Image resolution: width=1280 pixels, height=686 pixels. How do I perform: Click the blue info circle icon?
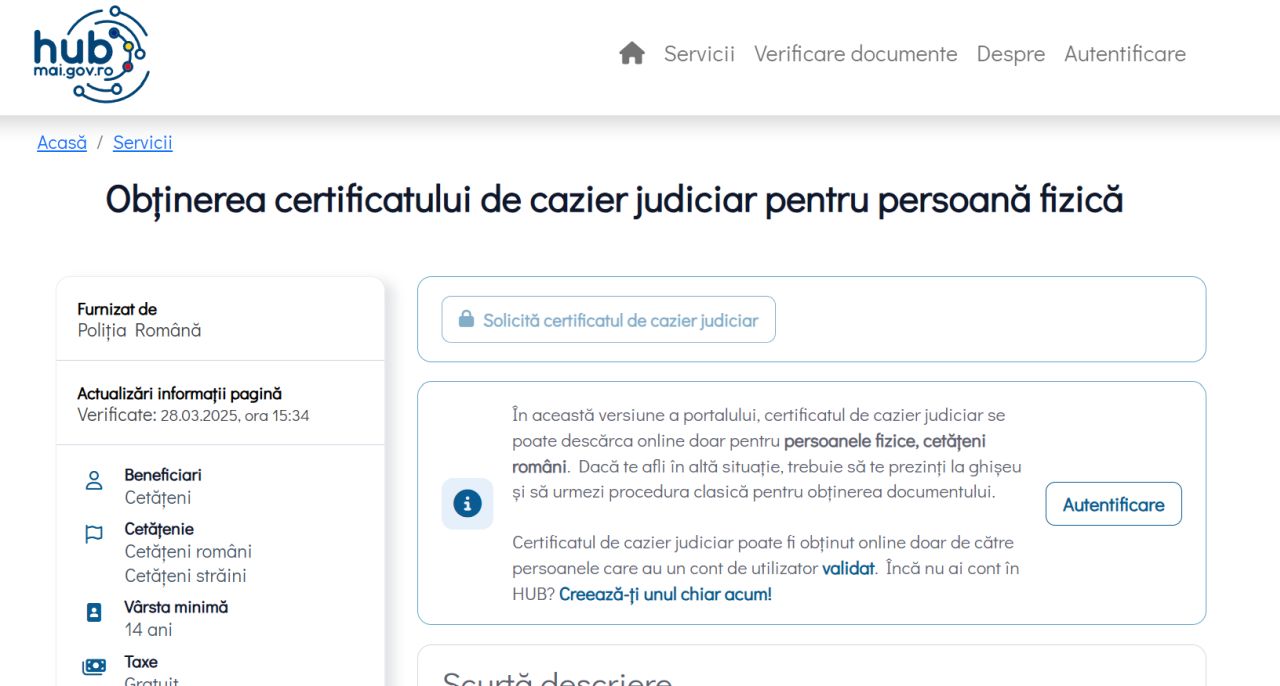(x=467, y=503)
